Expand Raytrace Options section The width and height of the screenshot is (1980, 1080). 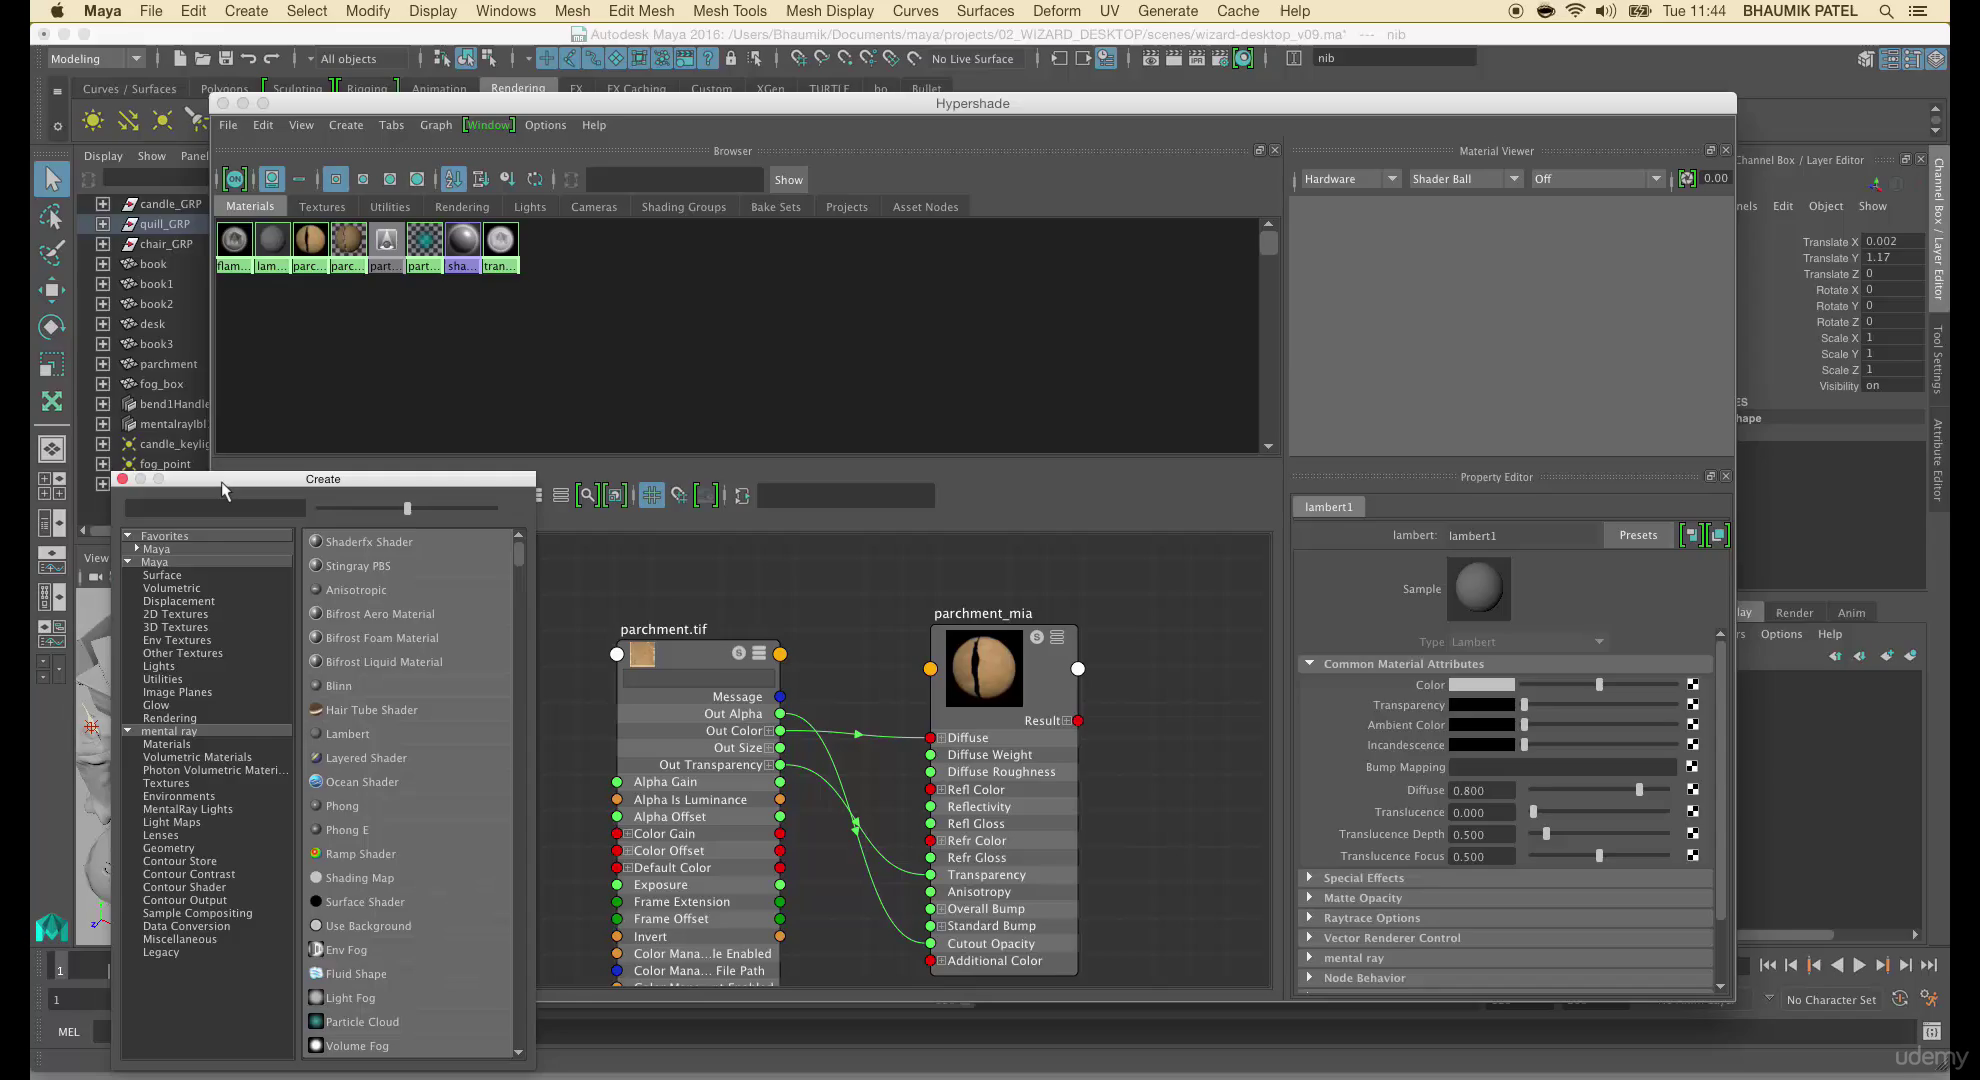(1310, 918)
